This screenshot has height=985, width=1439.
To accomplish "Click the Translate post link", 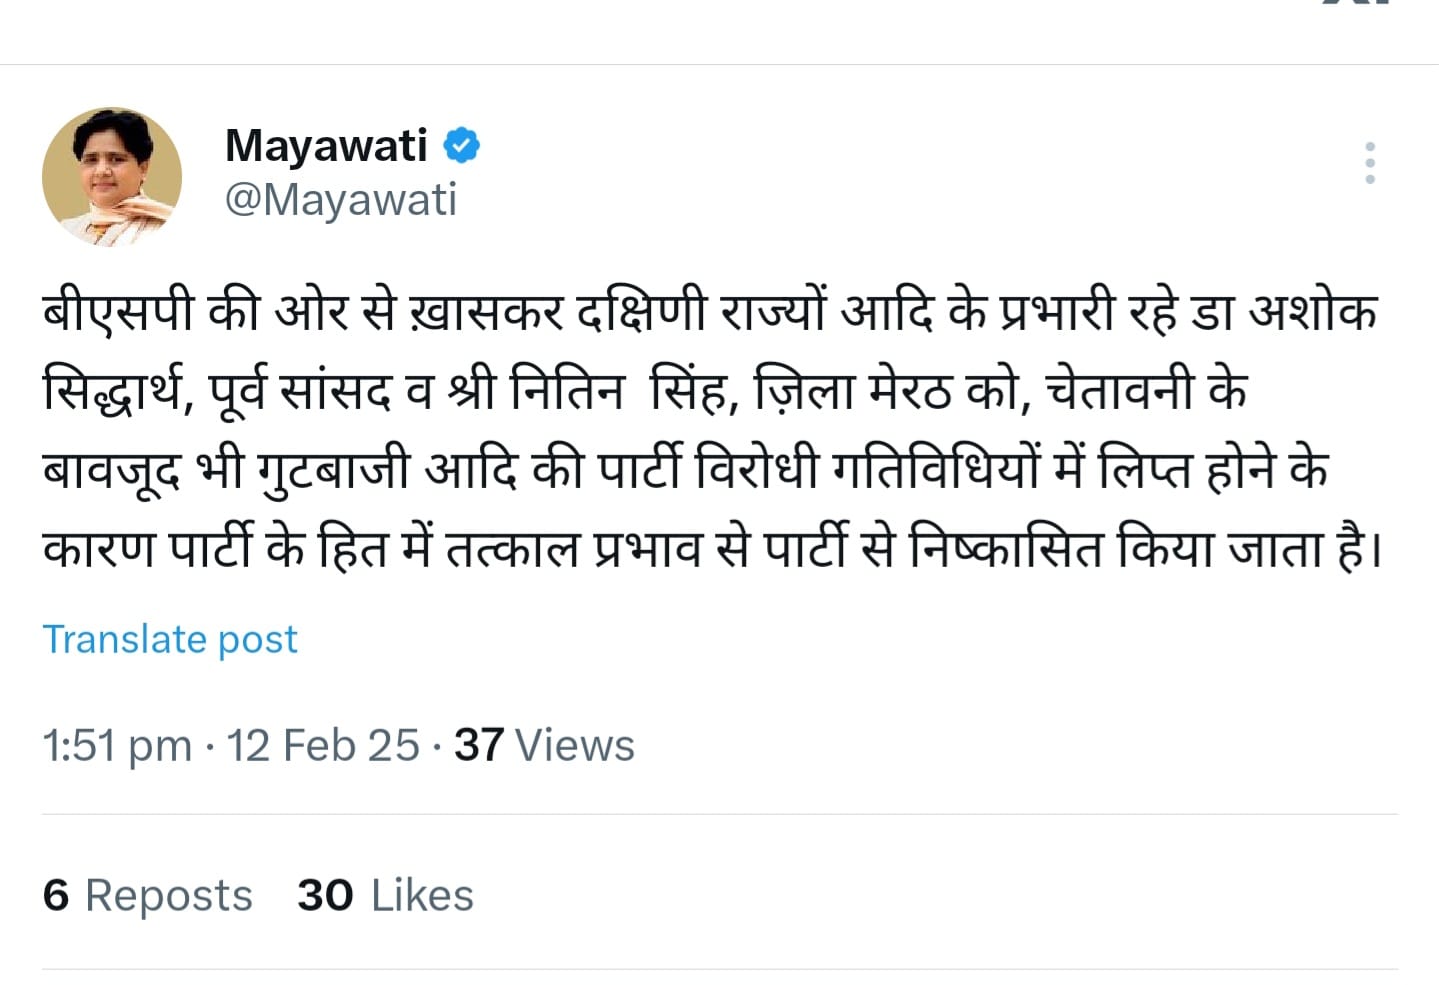I will coord(170,639).
